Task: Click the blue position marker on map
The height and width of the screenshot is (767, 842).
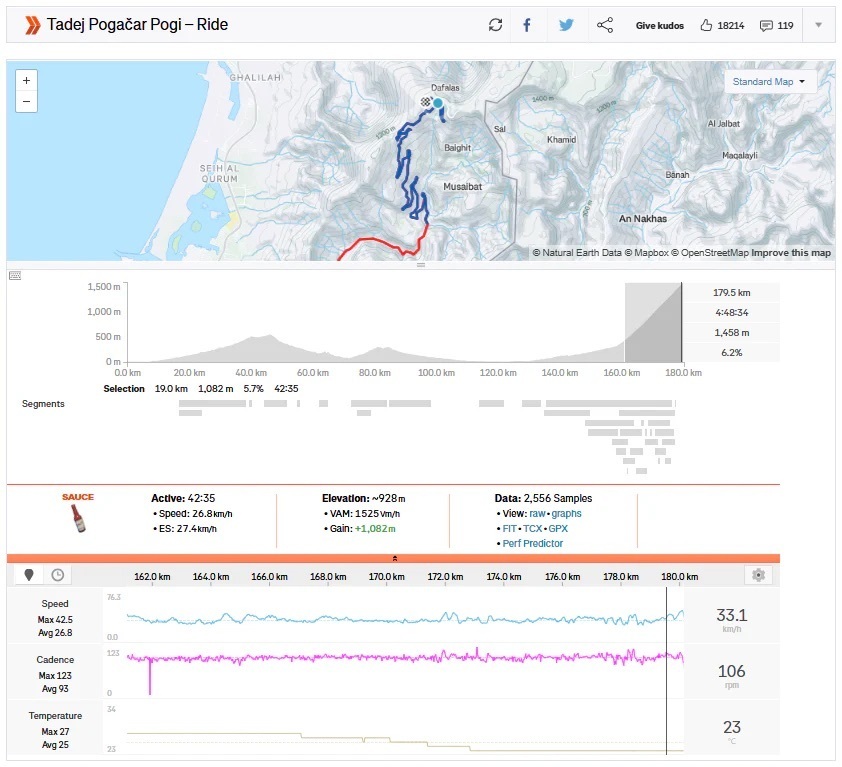Action: tap(438, 103)
